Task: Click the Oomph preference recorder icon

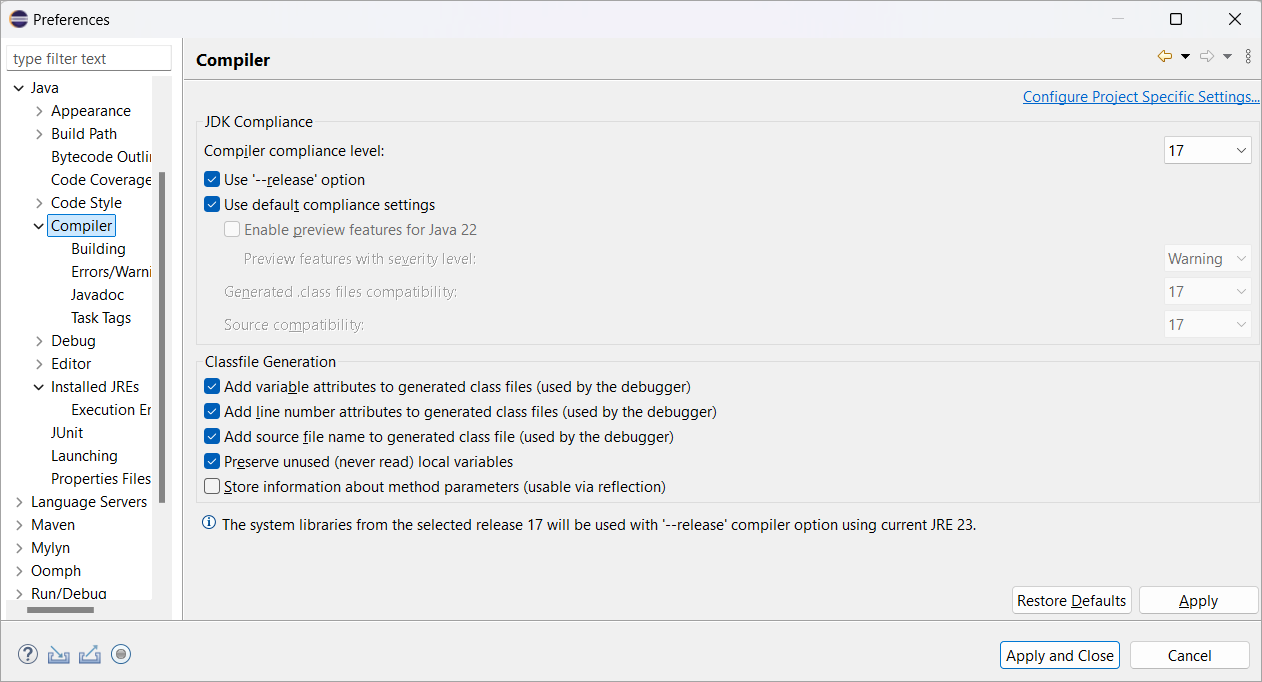Action: click(121, 655)
